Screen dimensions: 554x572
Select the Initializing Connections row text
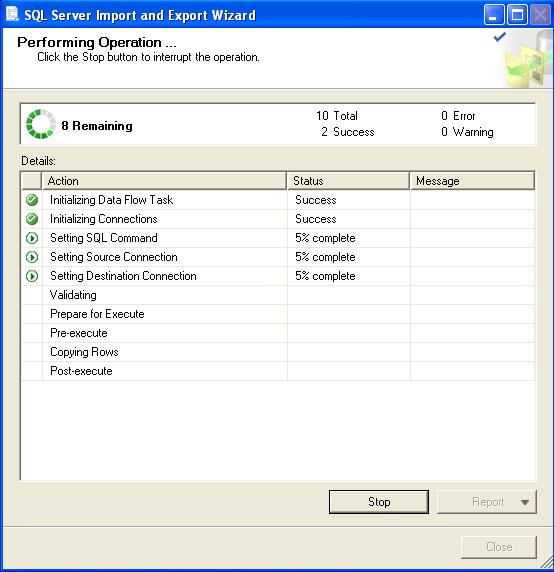(104, 219)
